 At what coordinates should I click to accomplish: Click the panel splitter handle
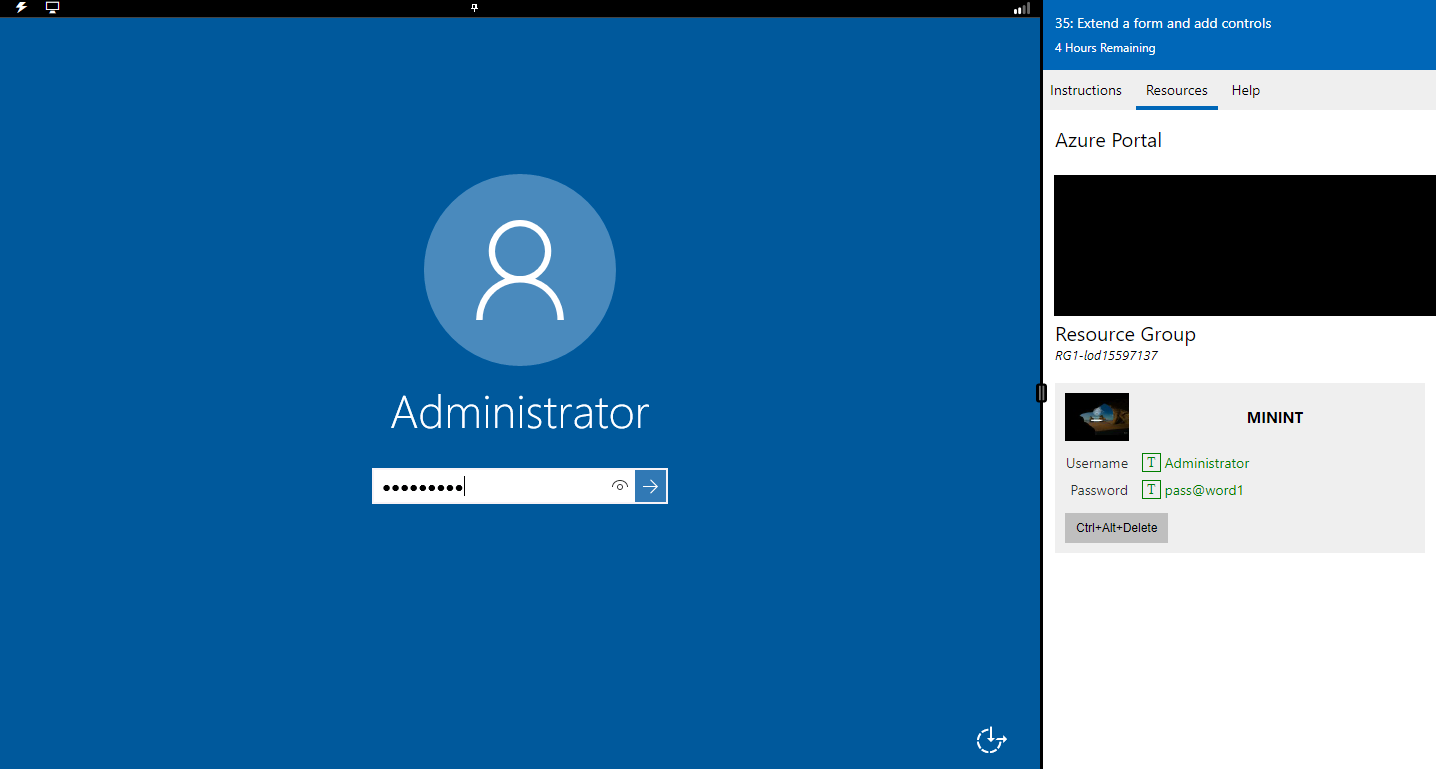click(x=1041, y=393)
